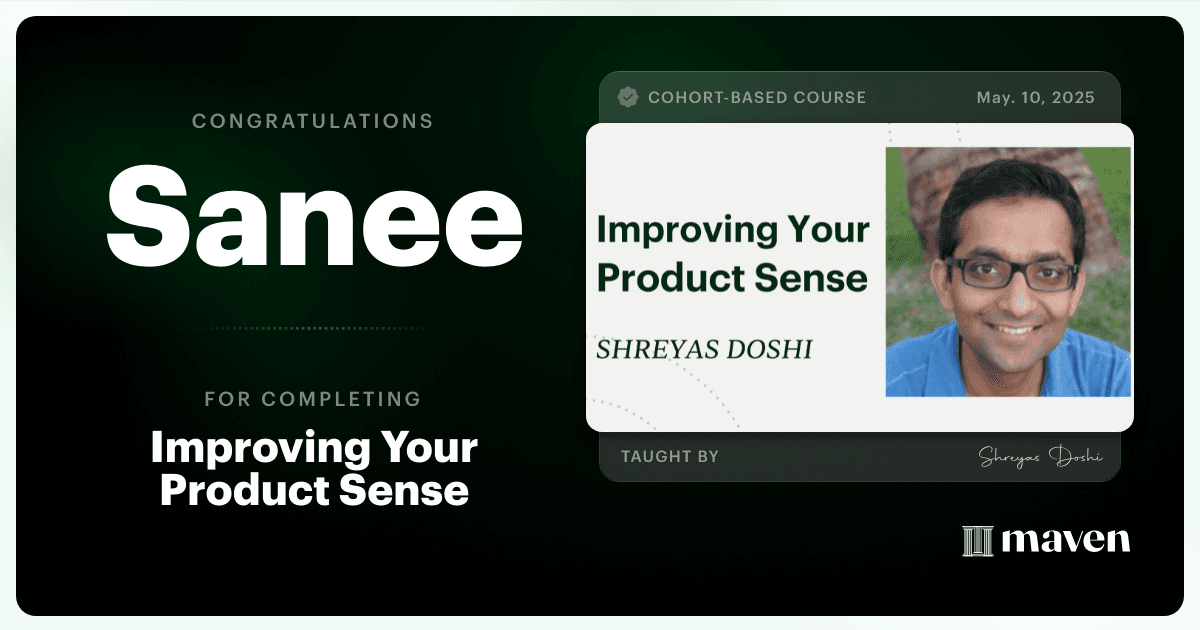
Task: Select the CONGRATULATIONS heading text
Action: (313, 121)
